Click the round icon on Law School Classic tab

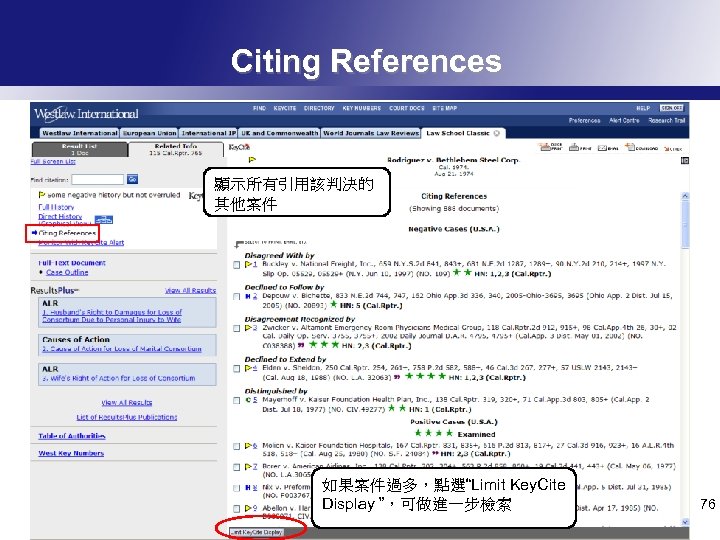496,133
